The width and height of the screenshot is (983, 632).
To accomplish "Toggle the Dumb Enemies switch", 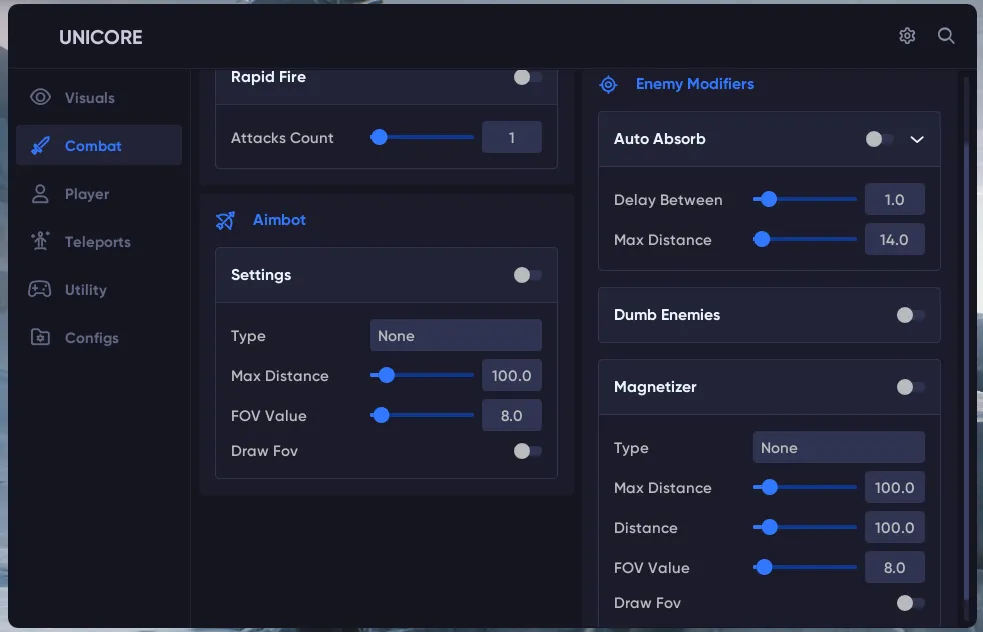I will point(910,315).
